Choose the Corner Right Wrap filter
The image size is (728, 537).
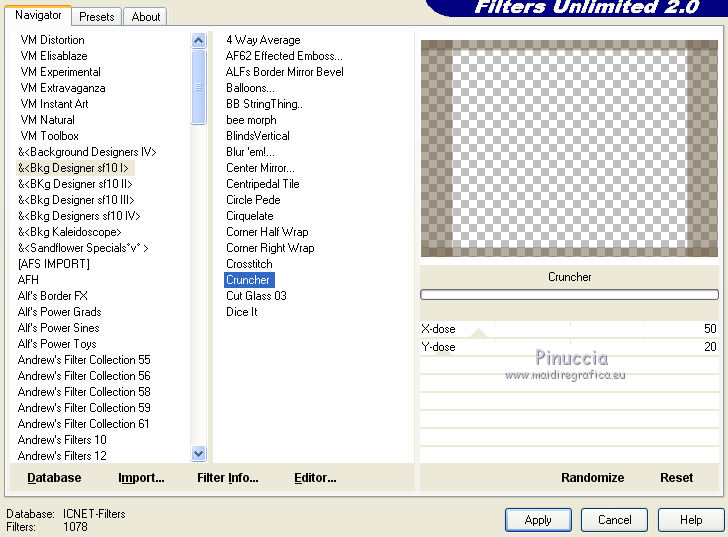(x=270, y=248)
